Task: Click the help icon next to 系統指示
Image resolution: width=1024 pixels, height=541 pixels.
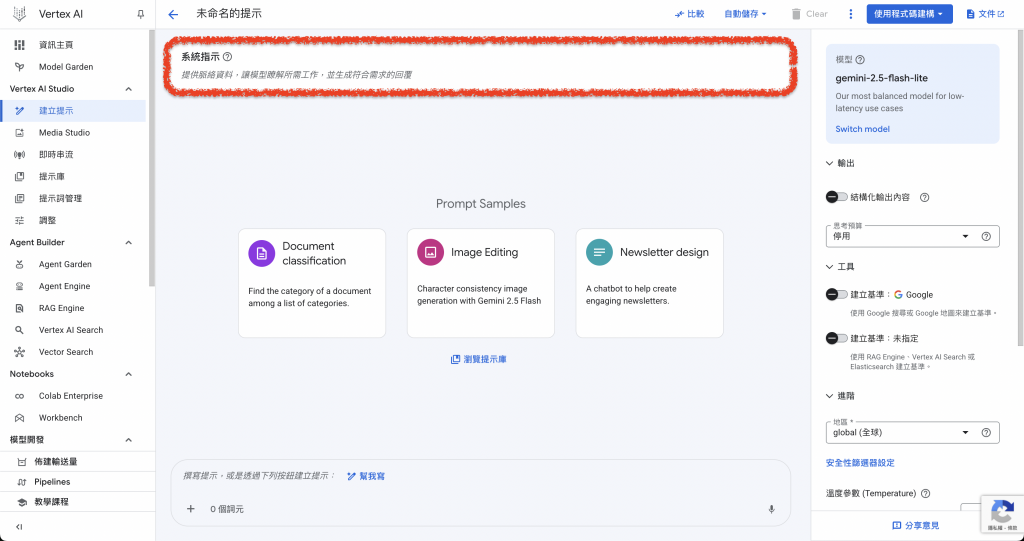Action: click(x=227, y=57)
